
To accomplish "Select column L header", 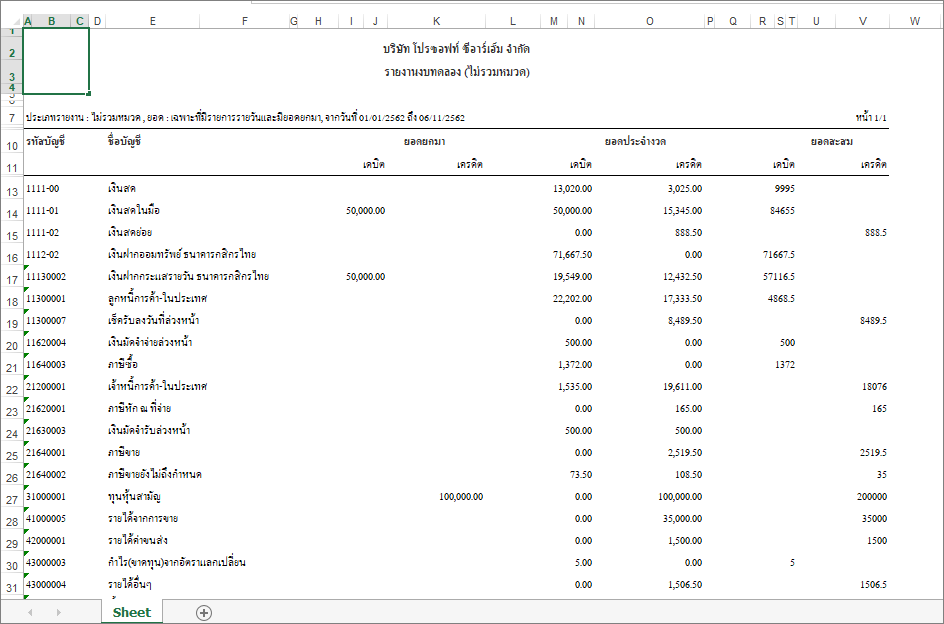I will coord(513,21).
